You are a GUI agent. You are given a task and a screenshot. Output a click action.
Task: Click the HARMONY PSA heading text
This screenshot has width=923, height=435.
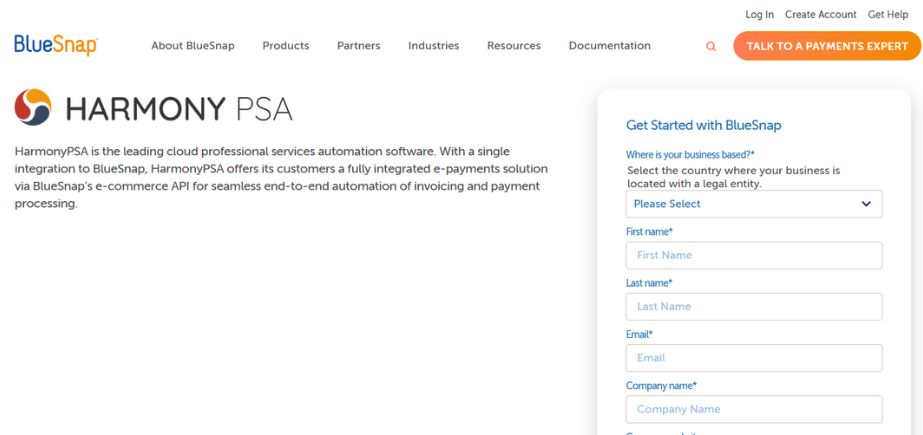click(179, 108)
